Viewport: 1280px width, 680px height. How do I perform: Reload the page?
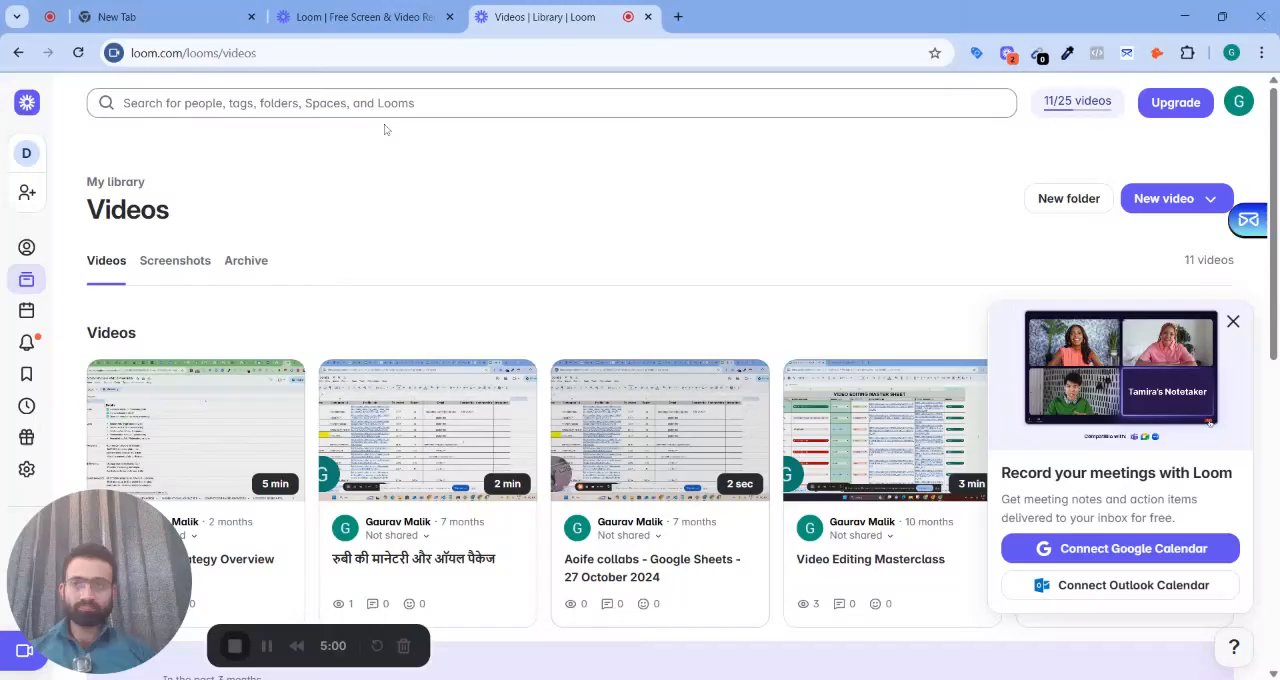click(78, 53)
